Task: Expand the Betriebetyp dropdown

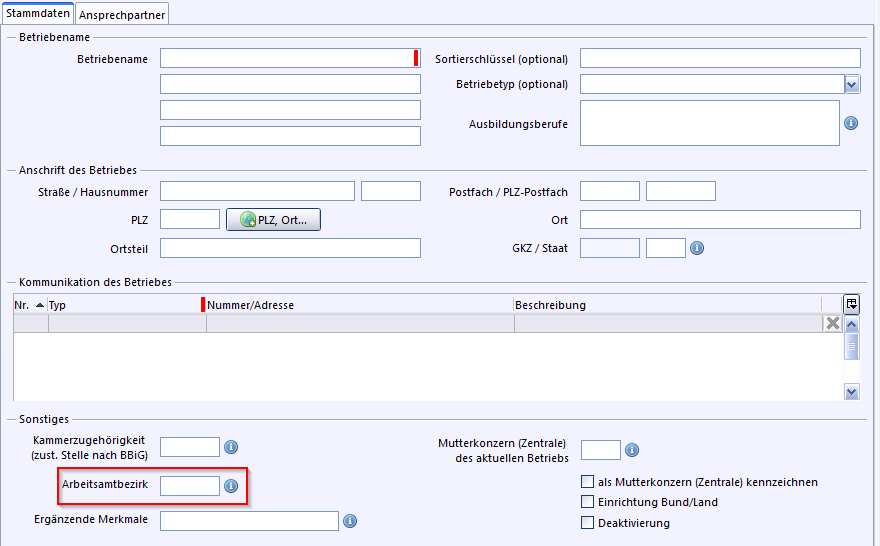Action: [x=851, y=85]
